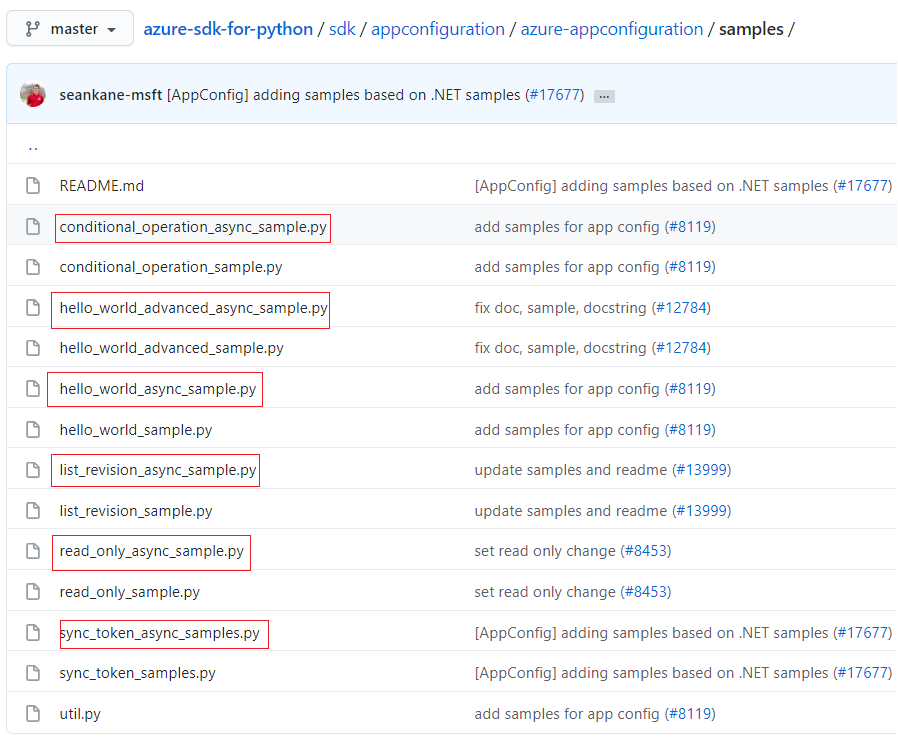Open #8119 link in hello_world_sample.py row

pyautogui.click(x=690, y=430)
